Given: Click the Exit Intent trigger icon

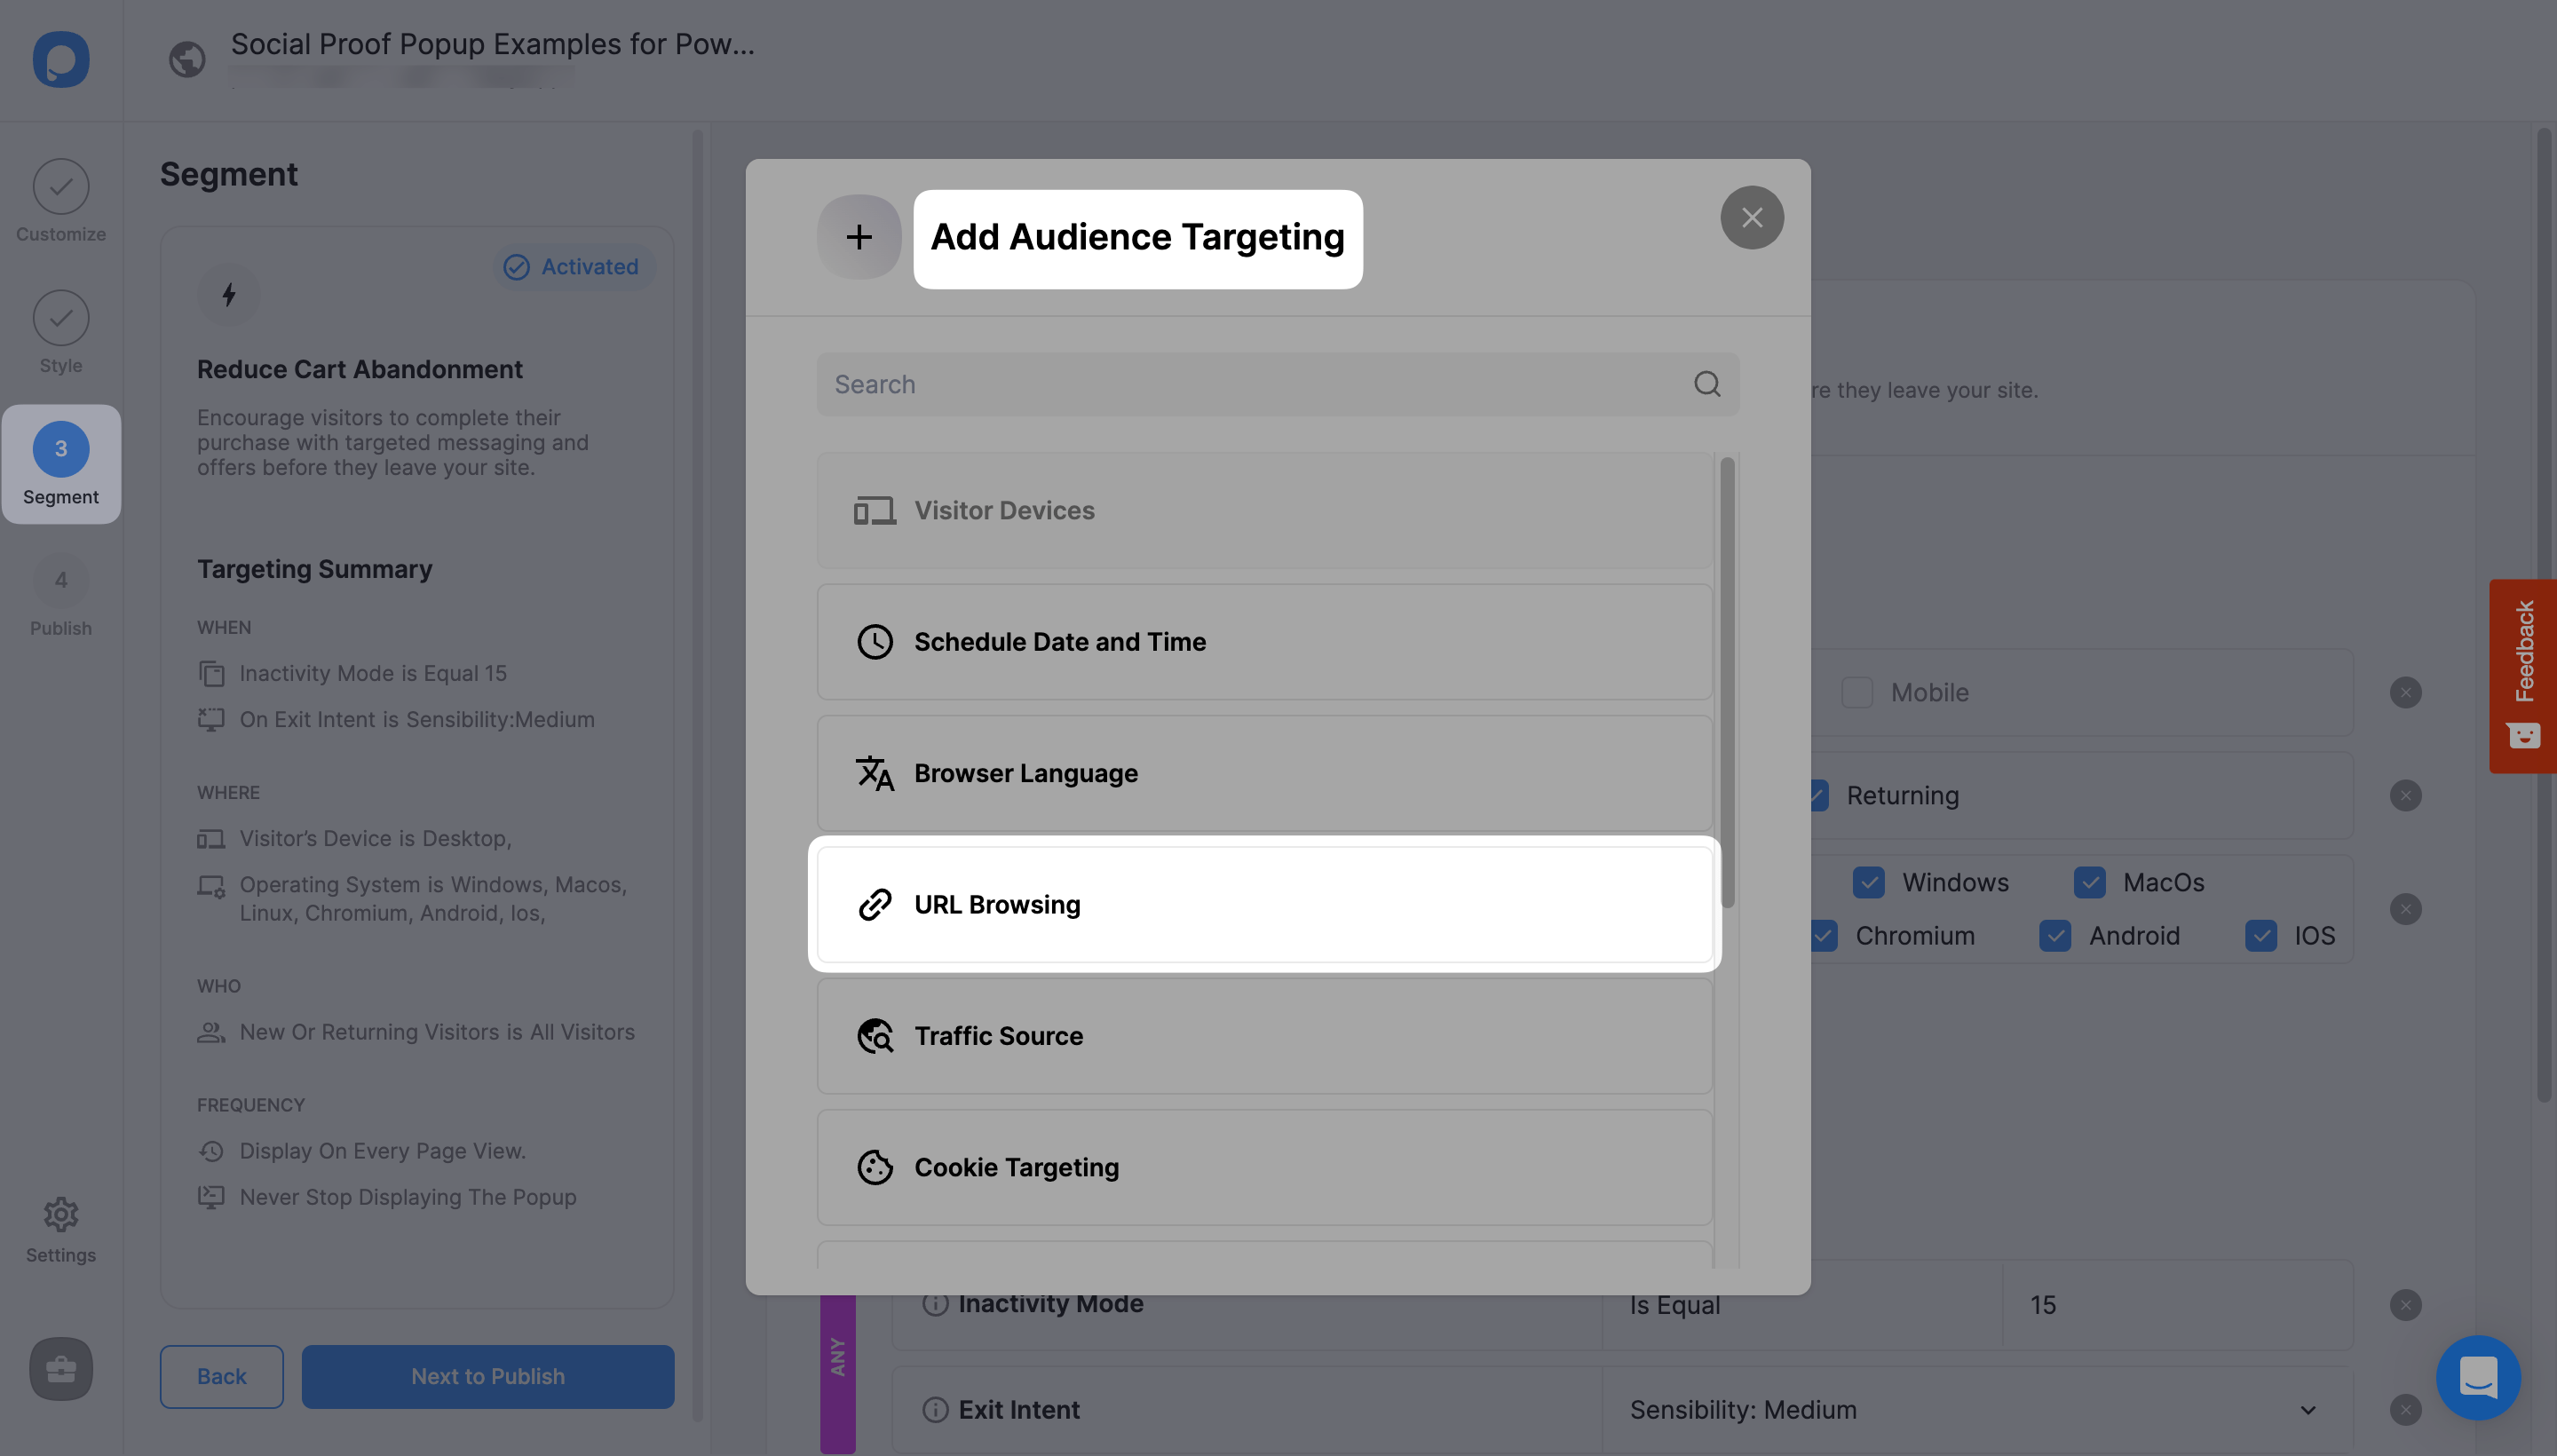Looking at the screenshot, I should 932,1409.
